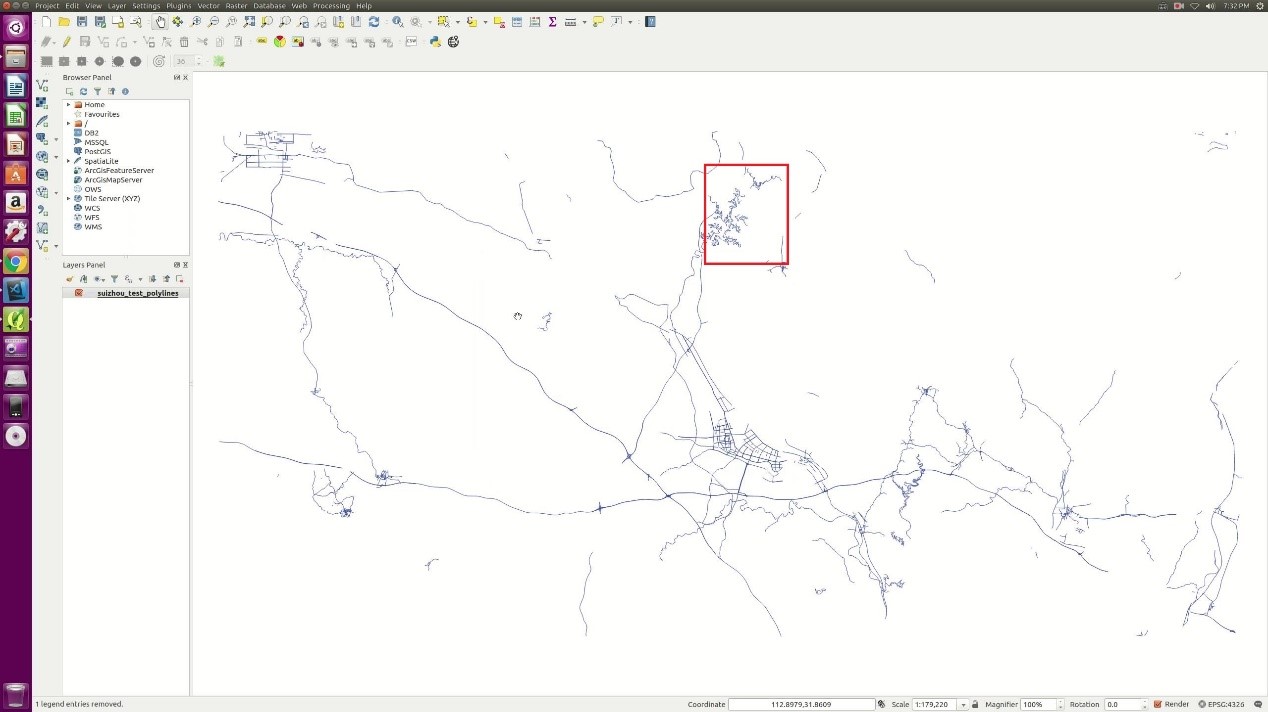The image size is (1268, 712).
Task: Toggle suizhou_test_polylines layer visibility checkbox
Action: [79, 293]
